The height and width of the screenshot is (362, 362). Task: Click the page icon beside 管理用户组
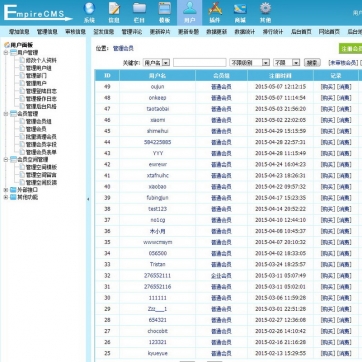point(22,68)
